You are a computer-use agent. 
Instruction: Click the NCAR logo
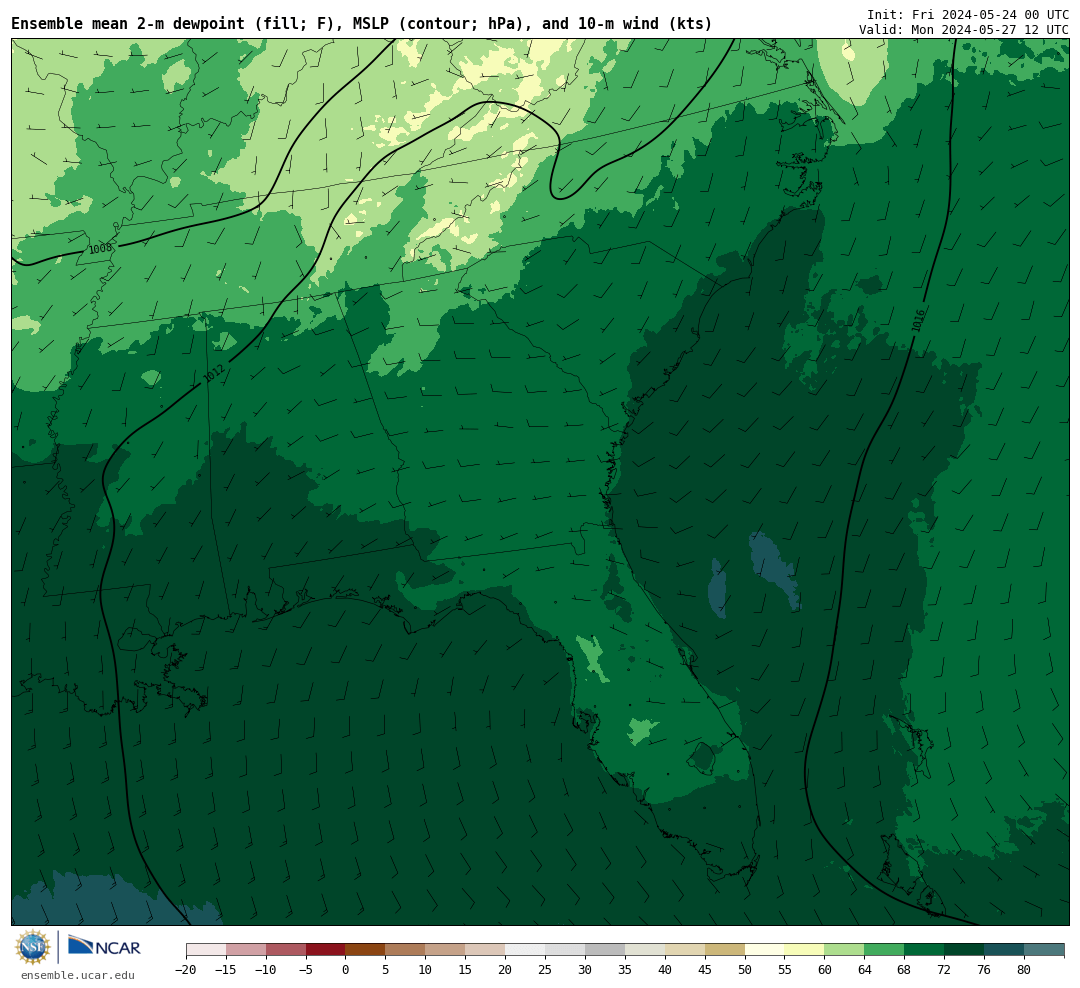(x=105, y=946)
